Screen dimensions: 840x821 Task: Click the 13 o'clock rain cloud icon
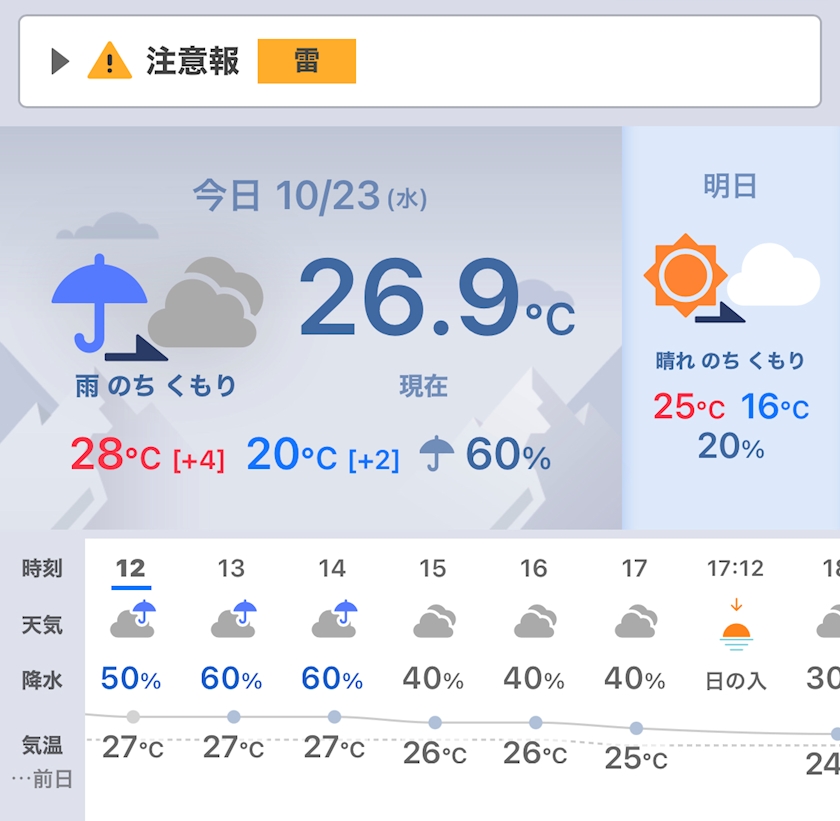click(234, 619)
